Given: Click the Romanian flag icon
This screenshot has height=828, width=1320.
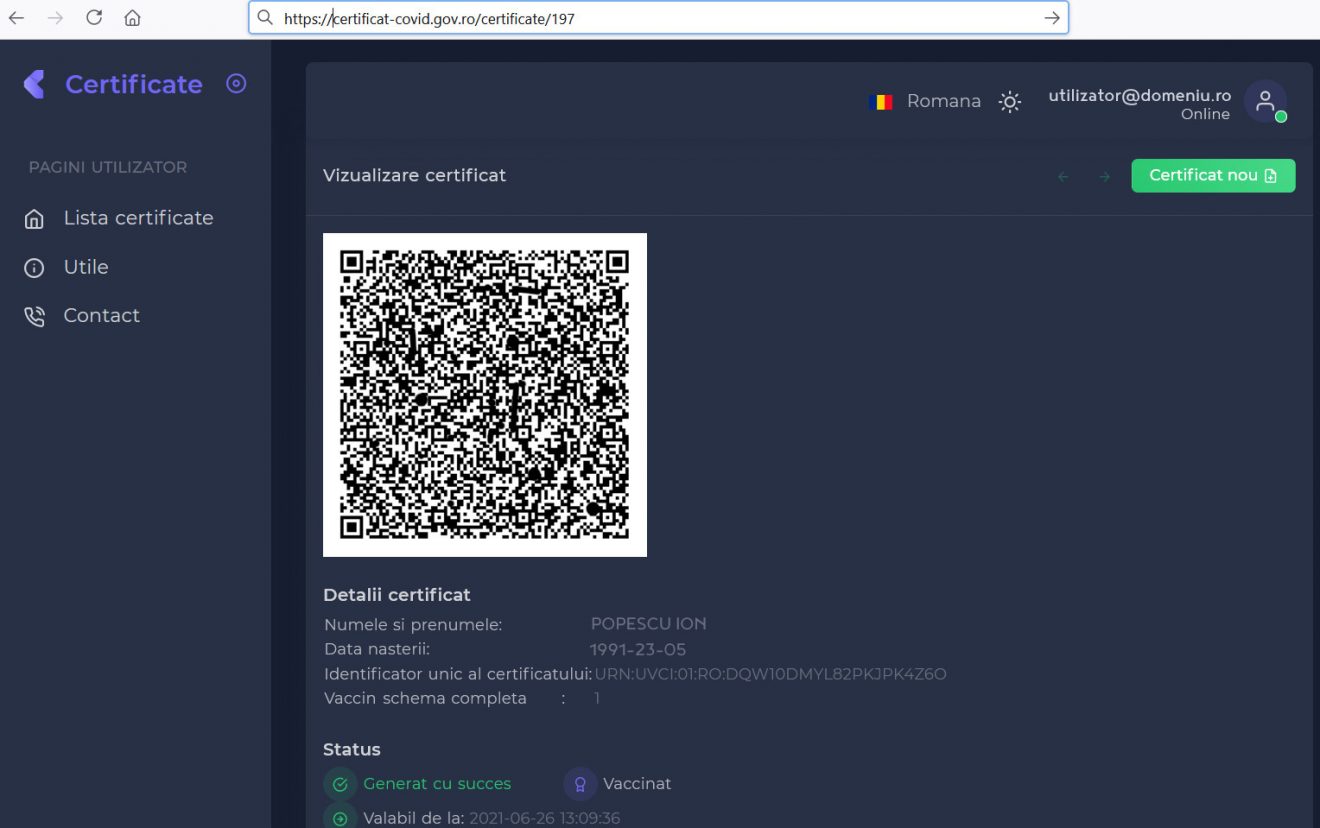Looking at the screenshot, I should [x=883, y=102].
